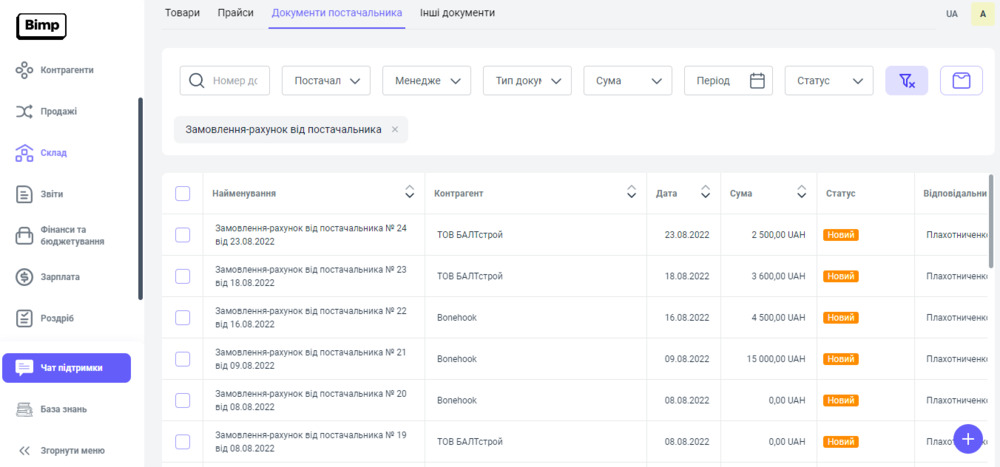Open База знань knowledge base
Image resolution: width=1000 pixels, height=467 pixels.
(x=63, y=409)
